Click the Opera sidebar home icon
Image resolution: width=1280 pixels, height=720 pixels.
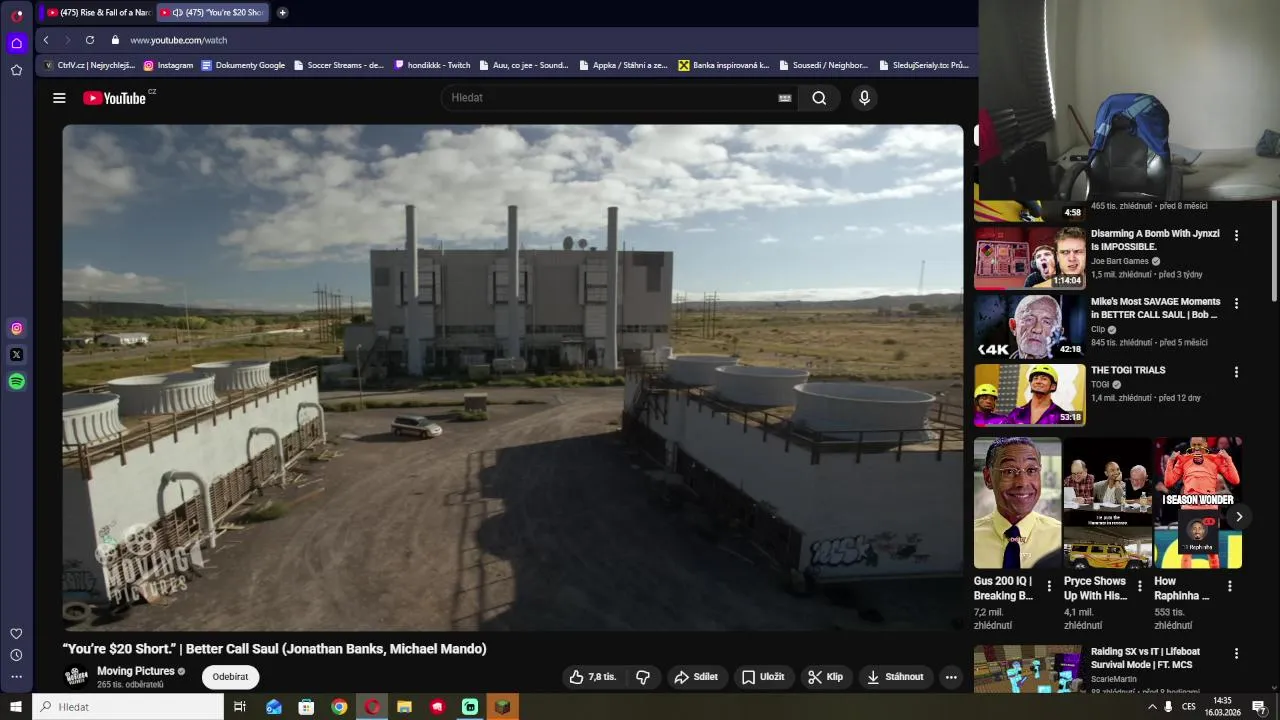click(16, 43)
